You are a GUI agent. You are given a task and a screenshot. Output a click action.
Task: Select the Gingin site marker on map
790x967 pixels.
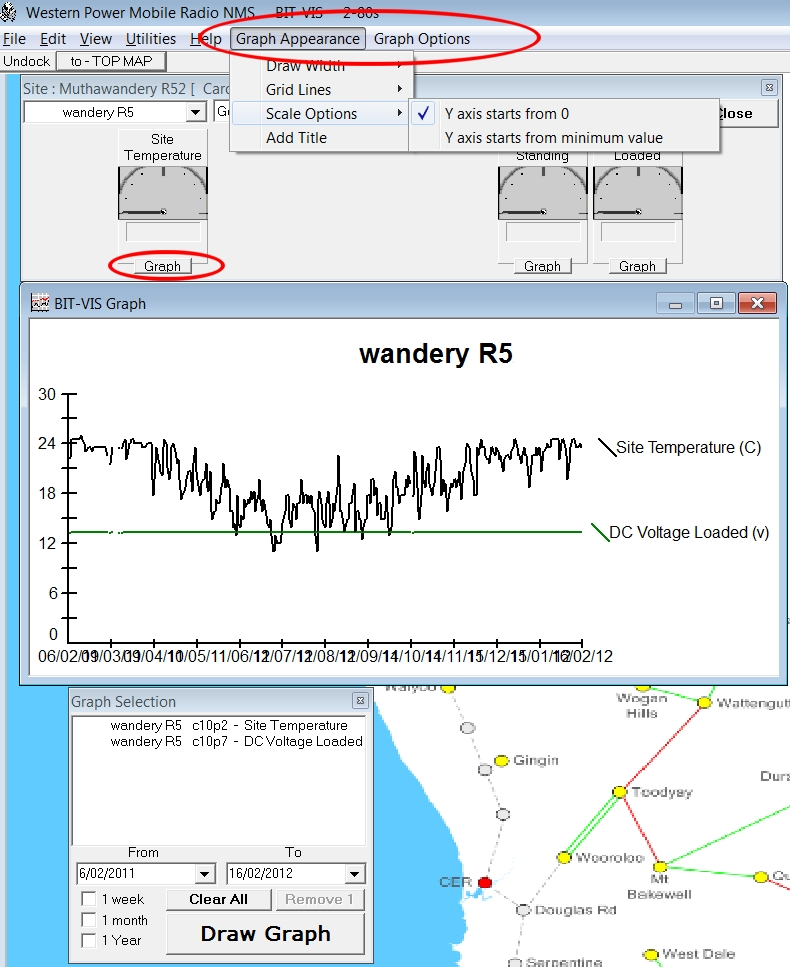[x=502, y=760]
